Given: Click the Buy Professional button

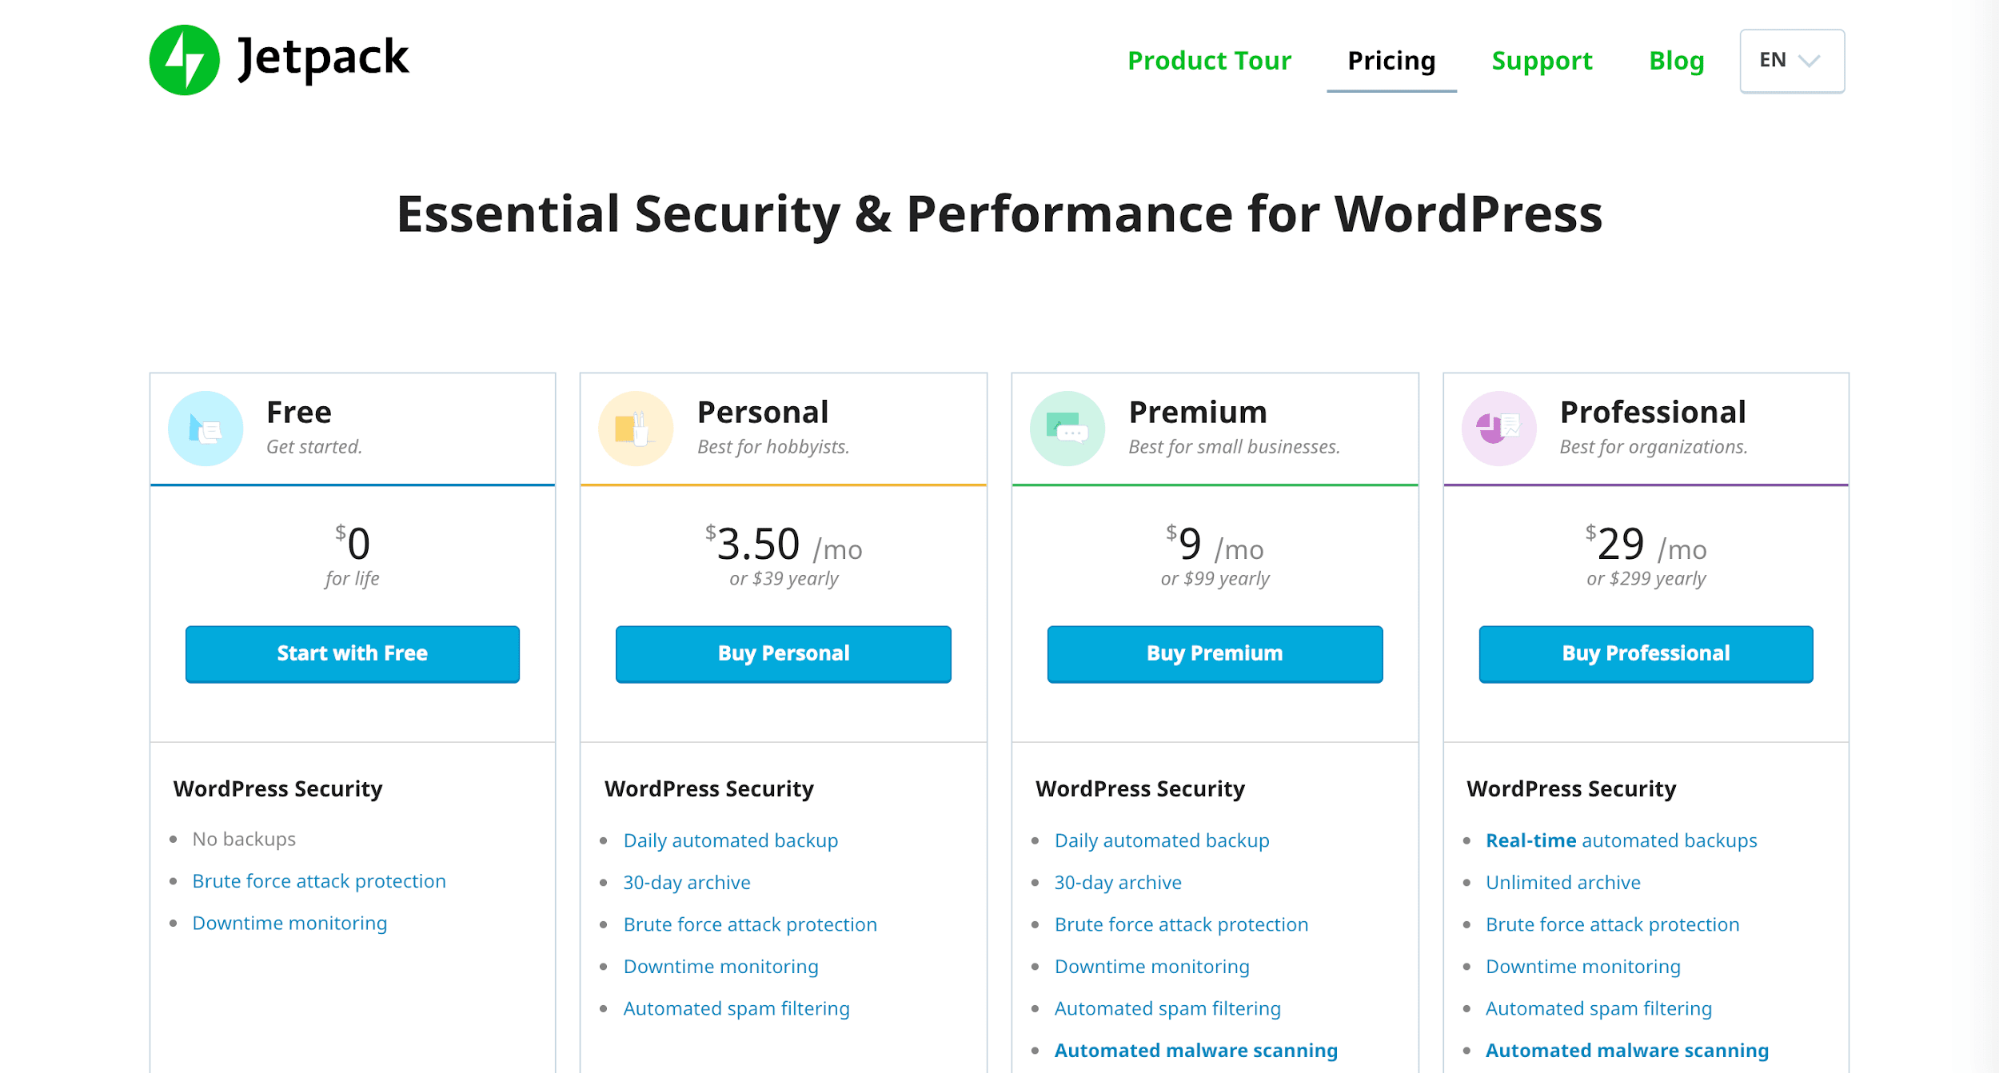Looking at the screenshot, I should (x=1645, y=654).
